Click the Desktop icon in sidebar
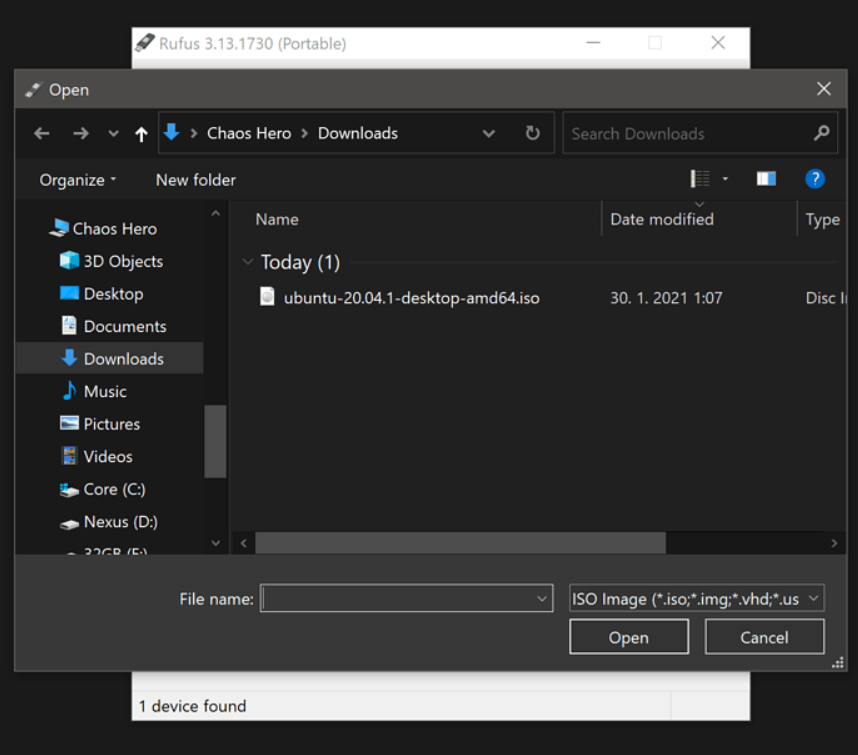 coord(69,293)
